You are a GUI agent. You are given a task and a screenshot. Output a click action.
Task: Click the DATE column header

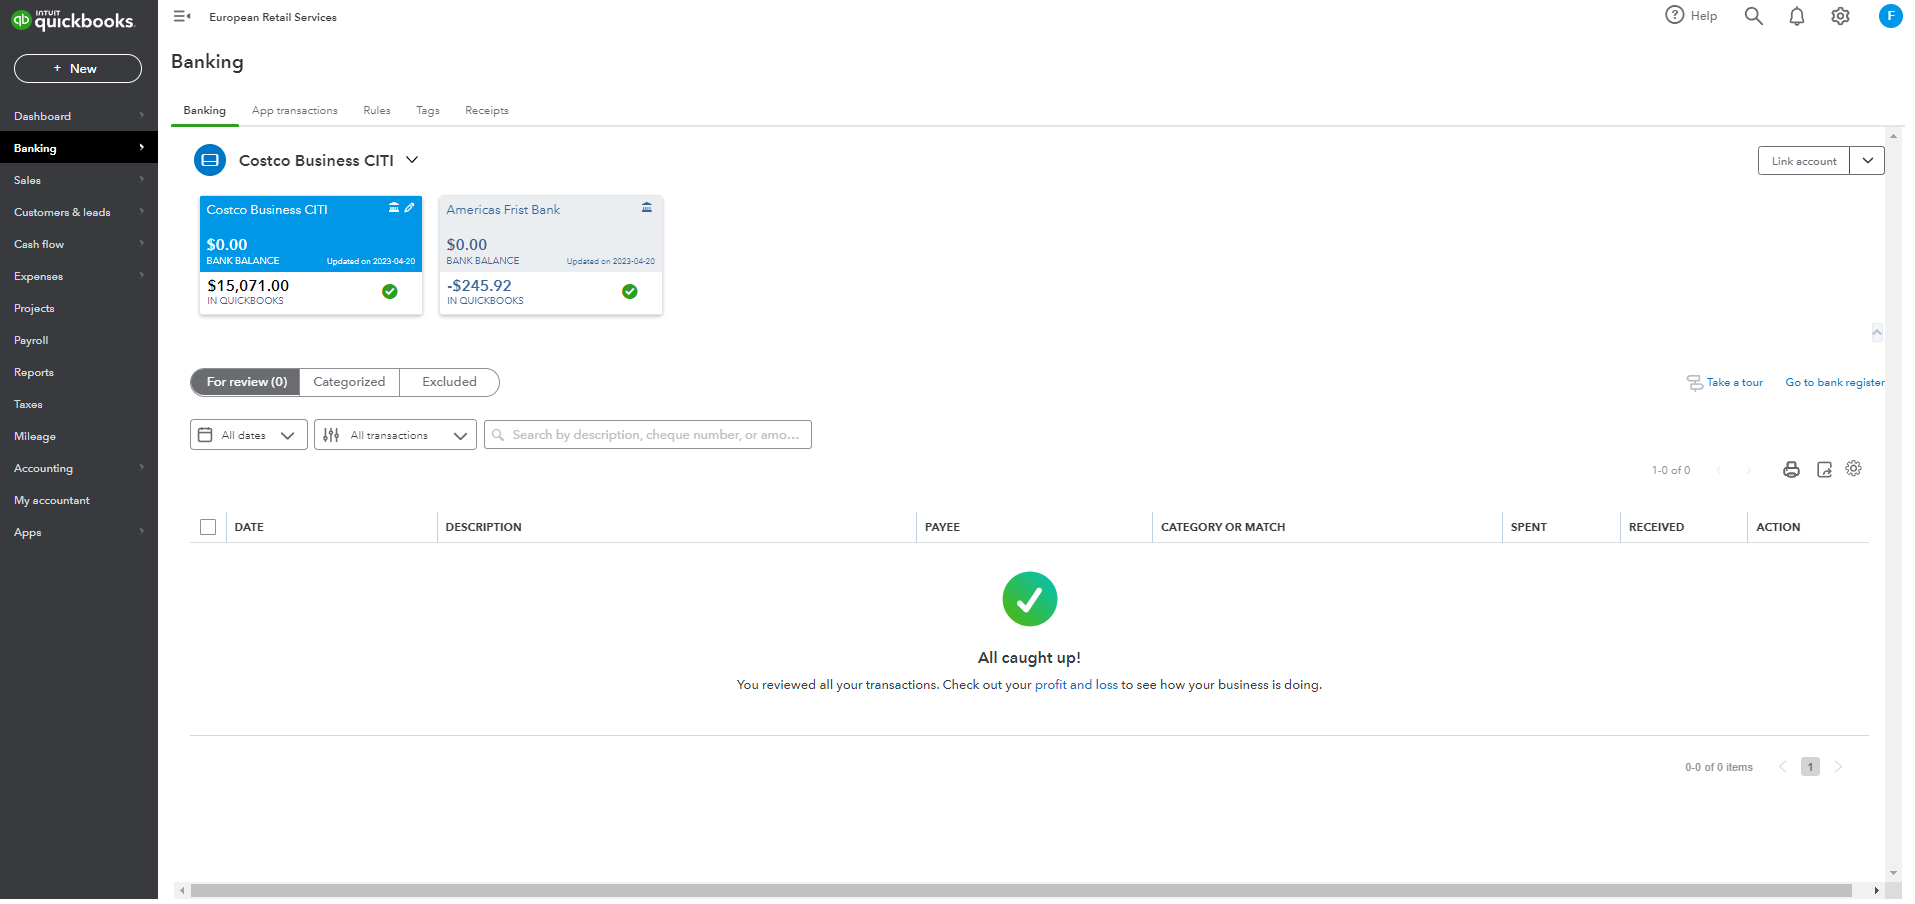tap(249, 527)
